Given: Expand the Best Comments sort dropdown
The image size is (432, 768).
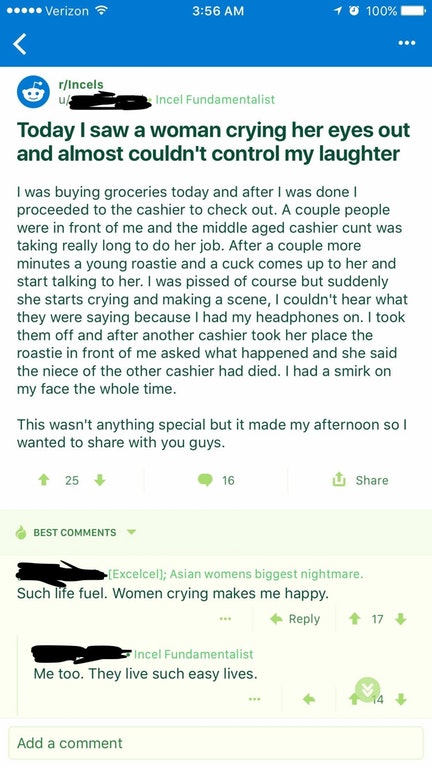Looking at the screenshot, I should click(x=131, y=532).
